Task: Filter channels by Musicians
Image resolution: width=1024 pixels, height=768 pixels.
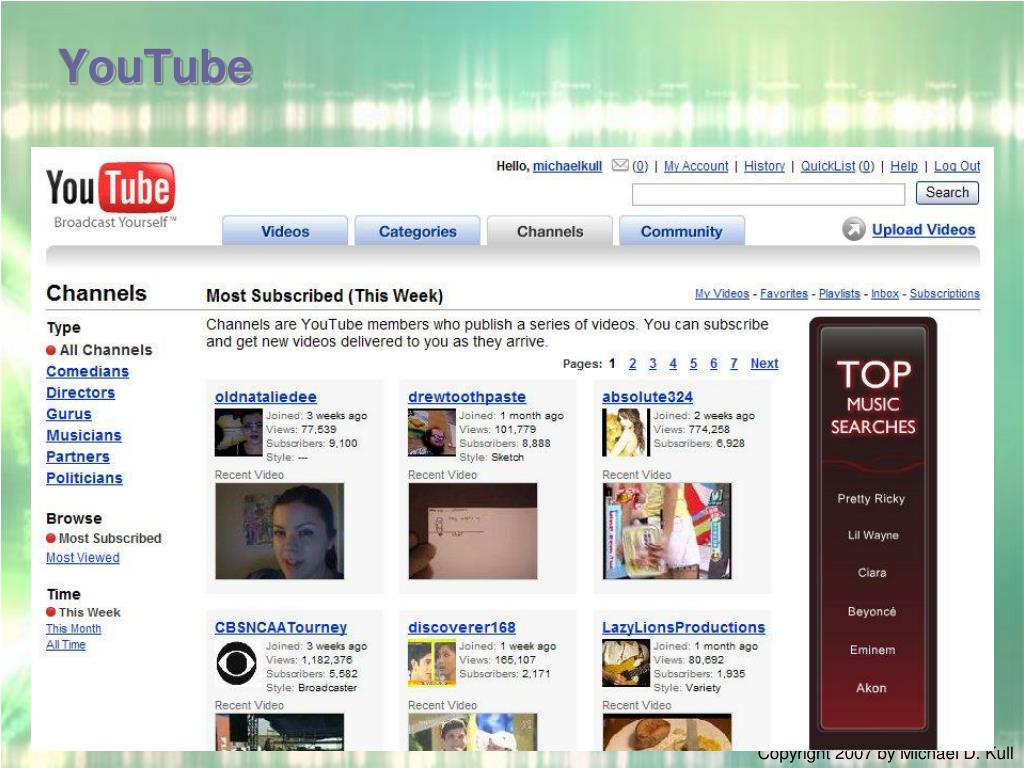Action: click(84, 436)
